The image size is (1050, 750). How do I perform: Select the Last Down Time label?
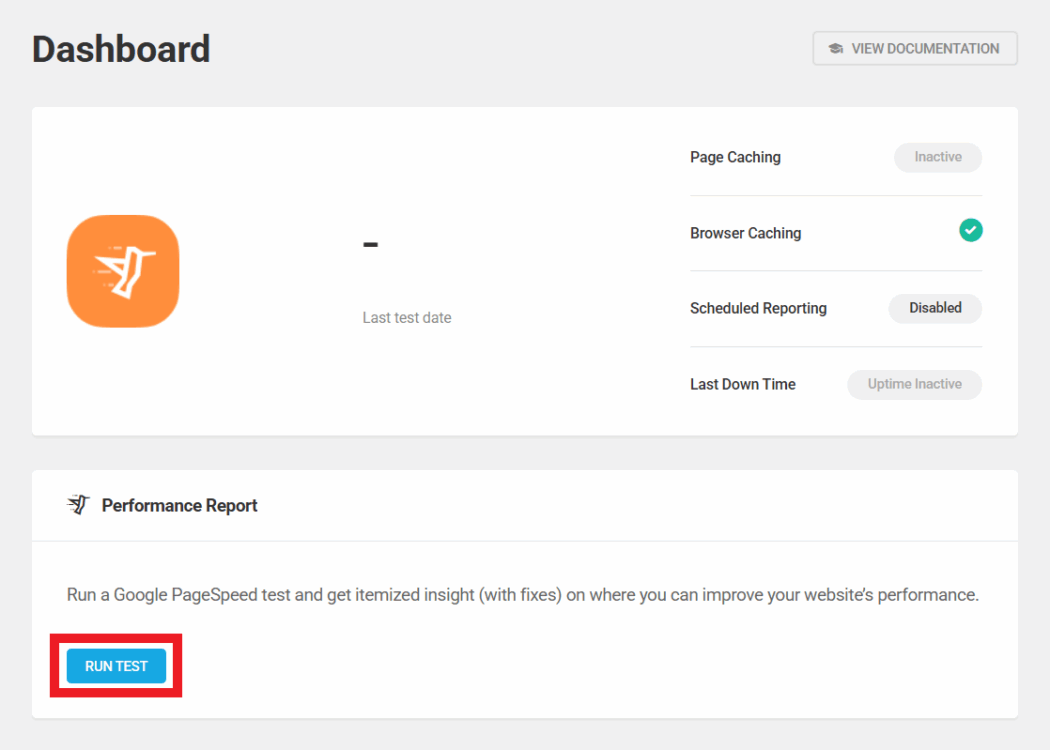742,384
